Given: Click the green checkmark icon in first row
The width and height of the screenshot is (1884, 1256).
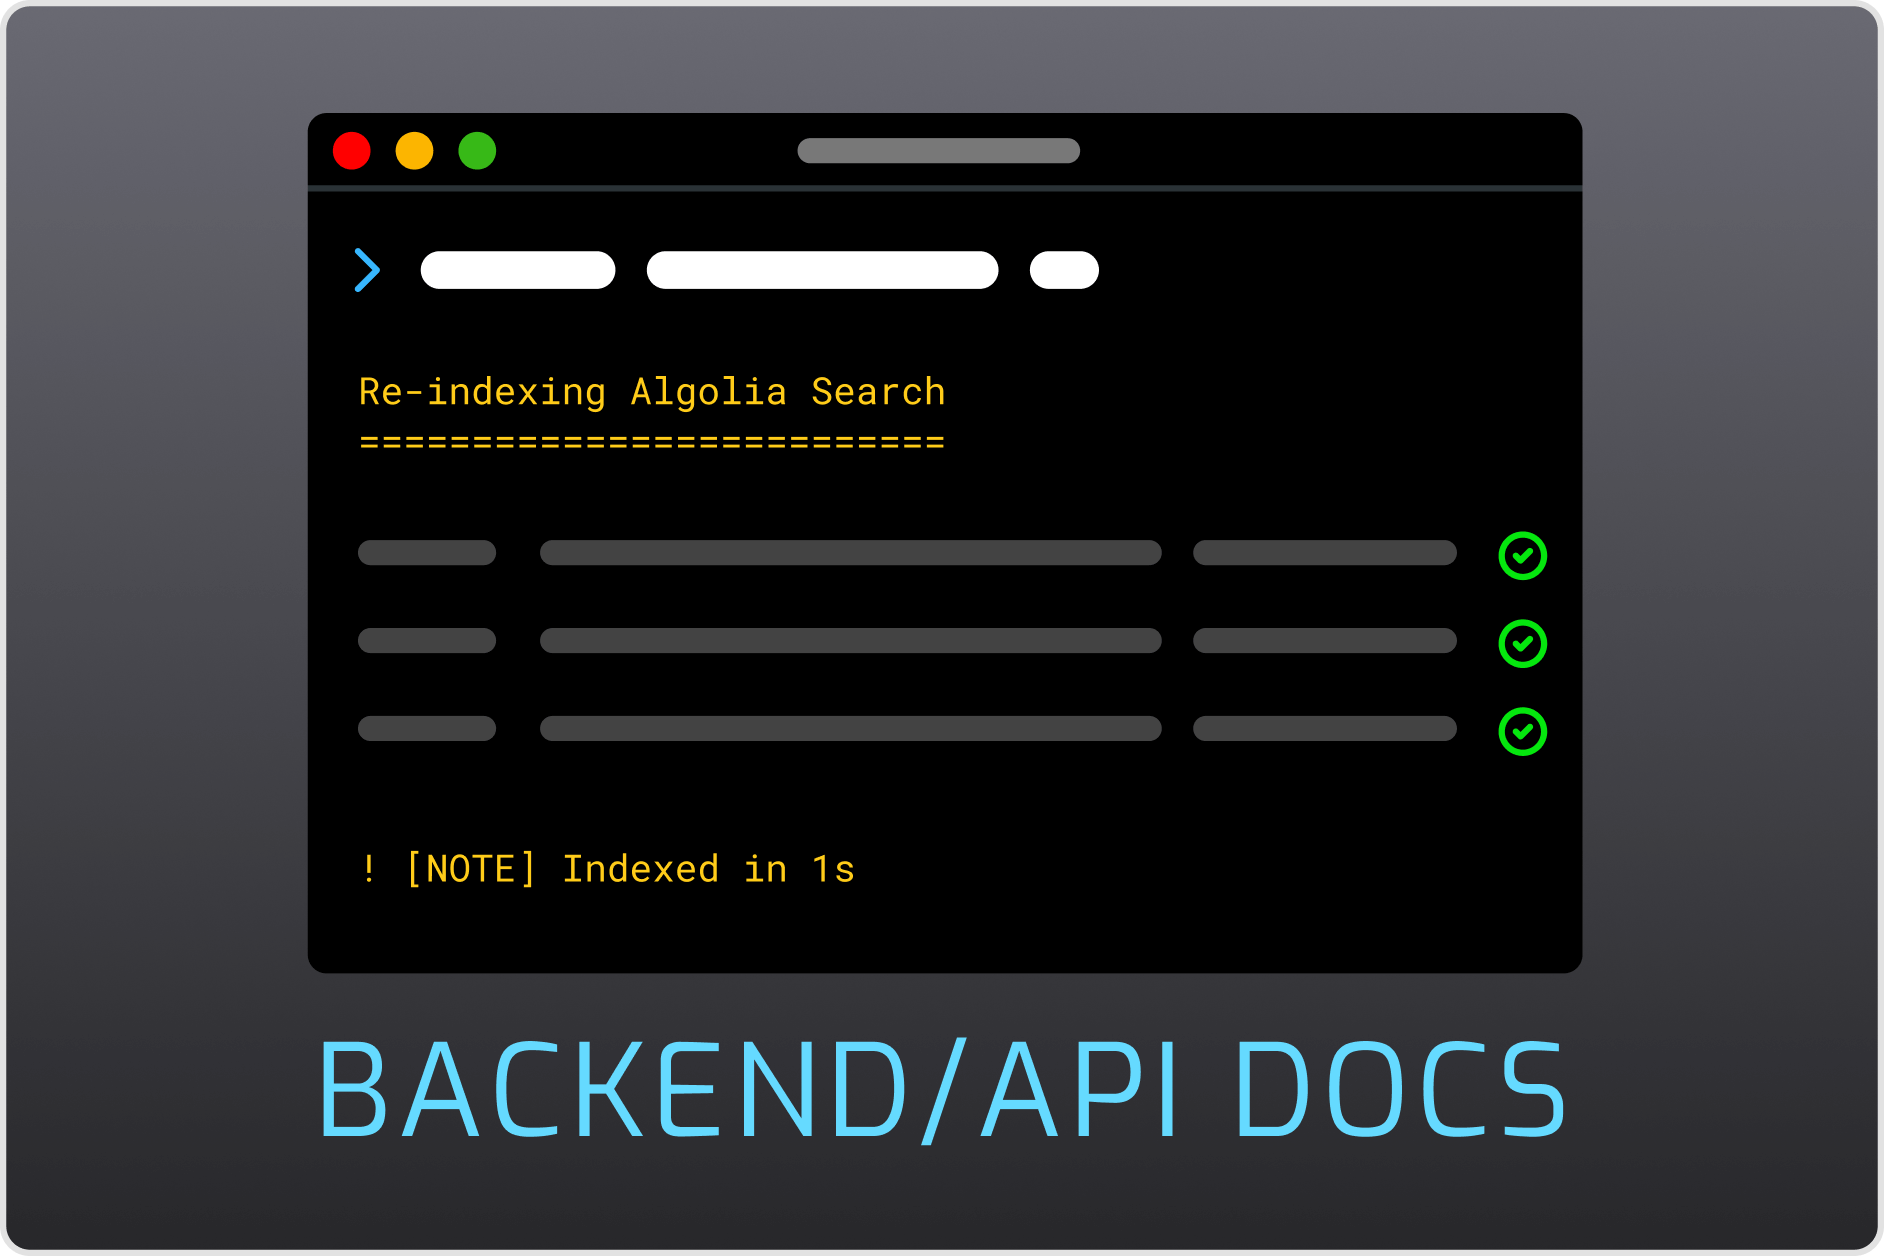Looking at the screenshot, I should [1522, 556].
